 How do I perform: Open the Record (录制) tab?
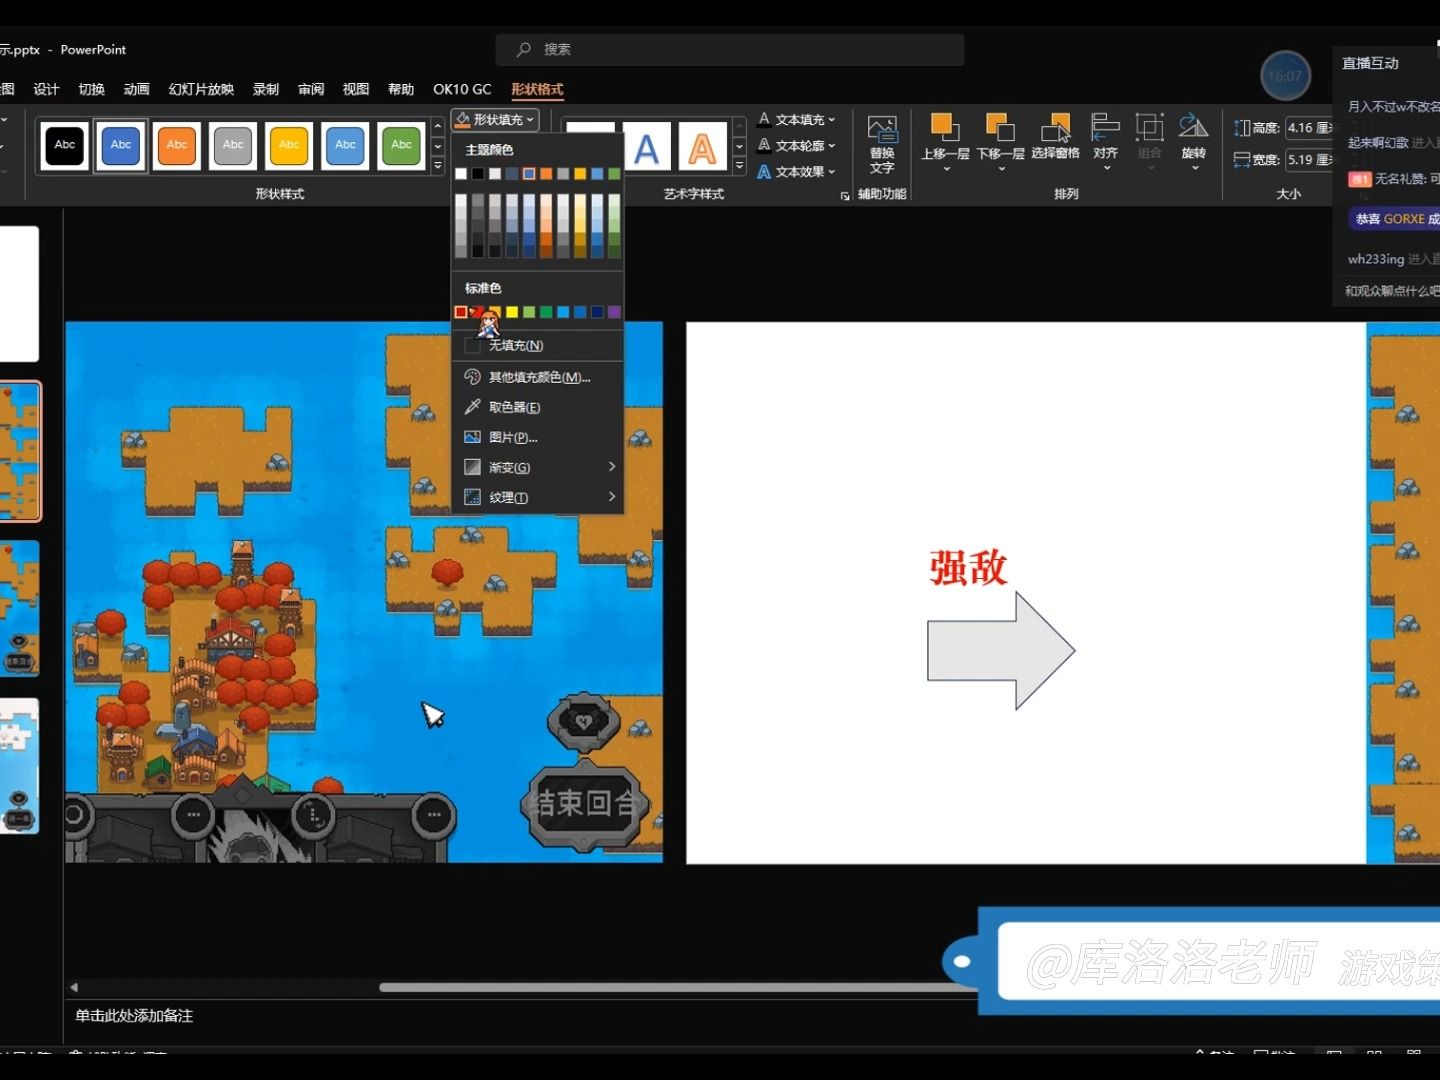(266, 89)
